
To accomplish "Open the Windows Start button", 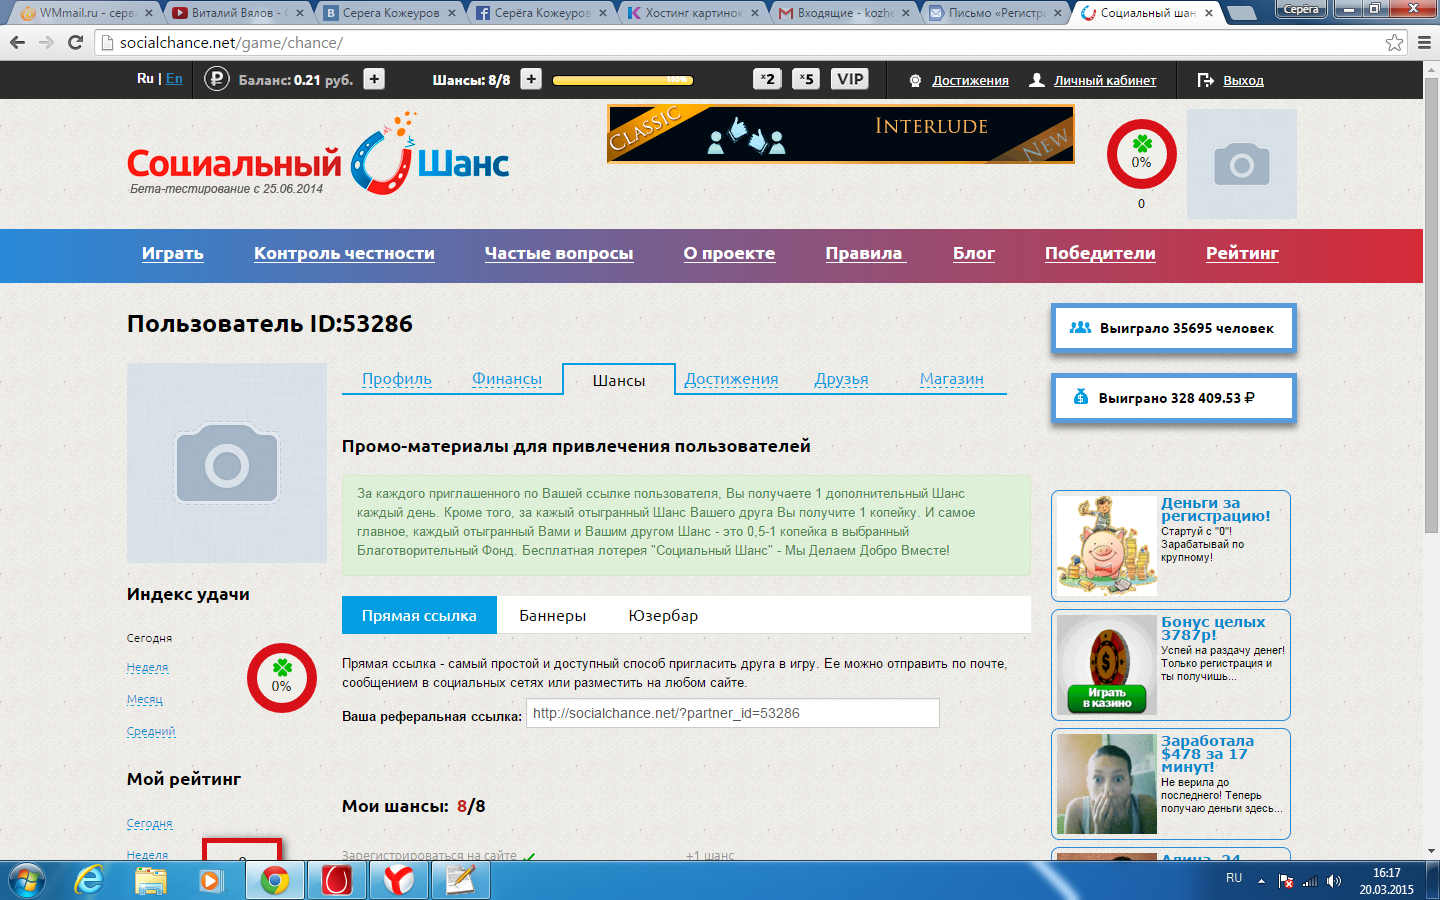I will pyautogui.click(x=26, y=880).
